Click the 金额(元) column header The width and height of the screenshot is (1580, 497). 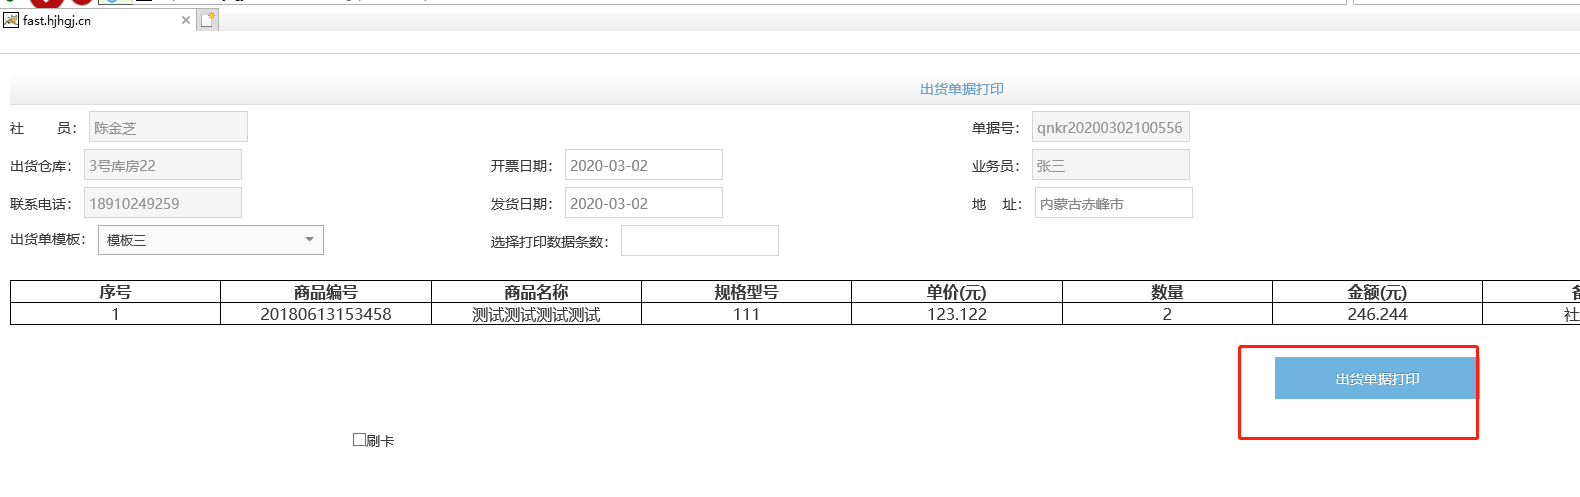tap(1377, 292)
